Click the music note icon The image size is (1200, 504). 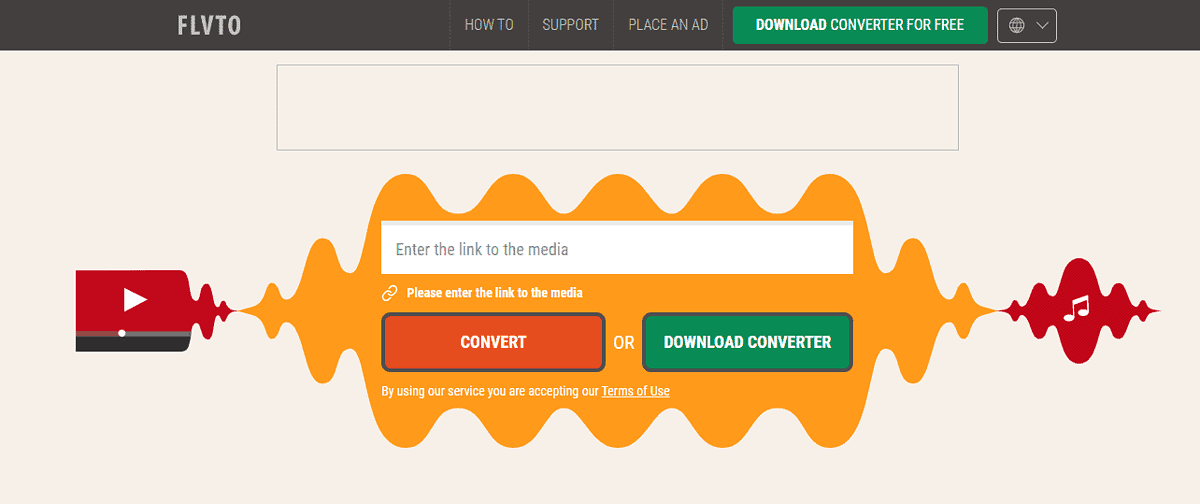tap(1076, 308)
